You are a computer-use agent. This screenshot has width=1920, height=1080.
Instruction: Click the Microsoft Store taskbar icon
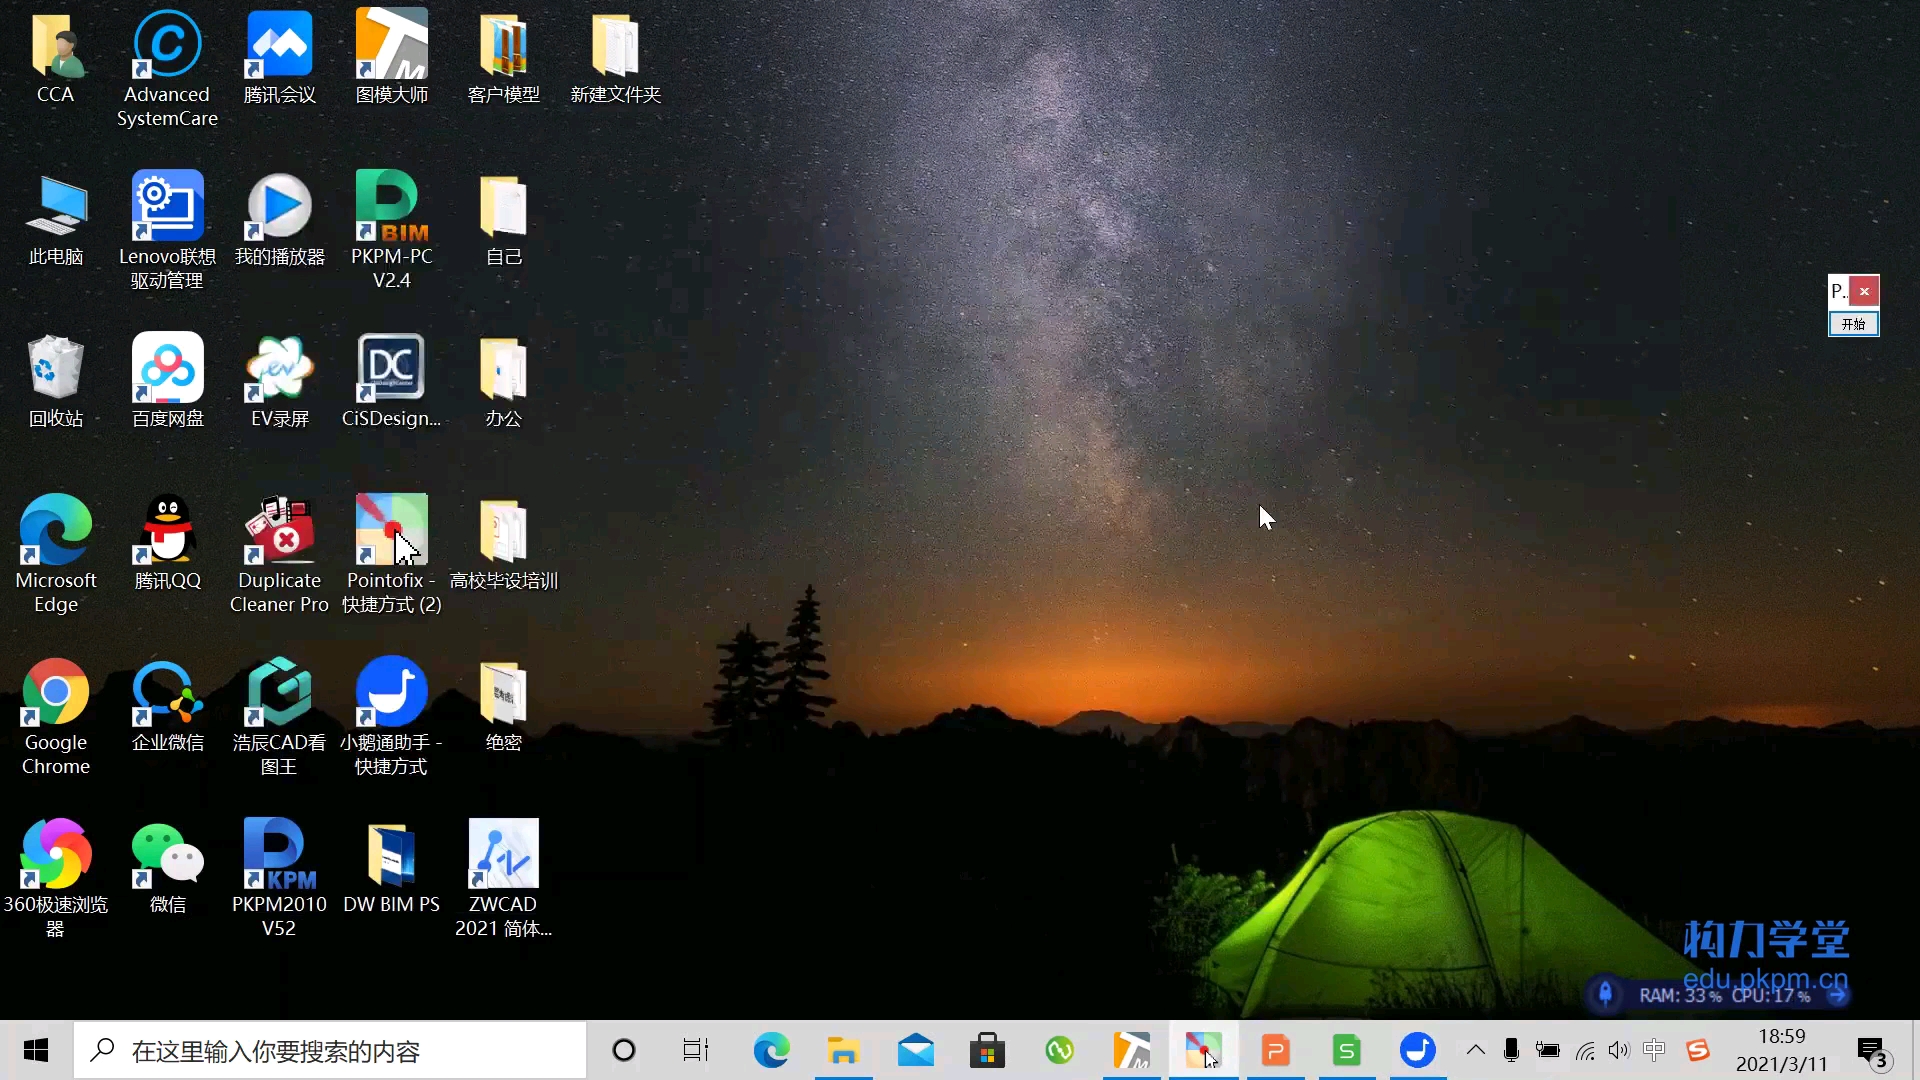pyautogui.click(x=987, y=1051)
